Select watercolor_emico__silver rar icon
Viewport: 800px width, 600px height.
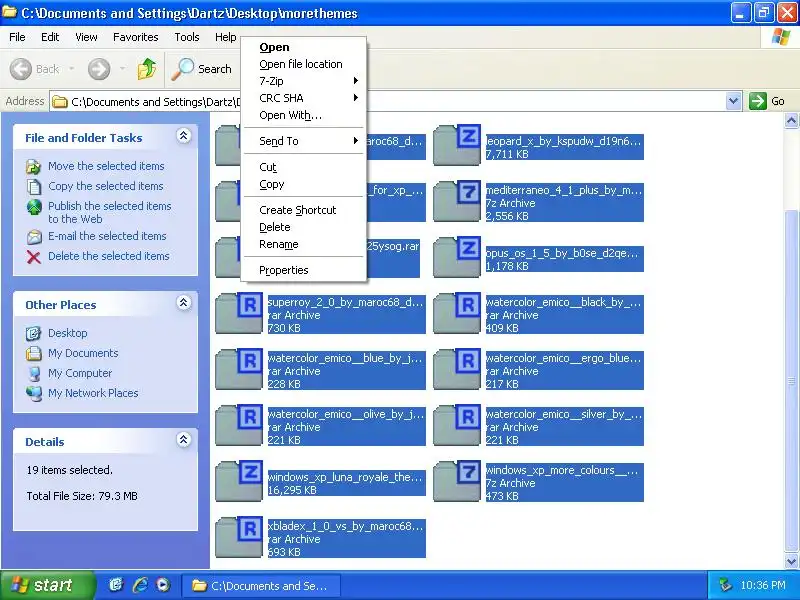click(x=457, y=426)
